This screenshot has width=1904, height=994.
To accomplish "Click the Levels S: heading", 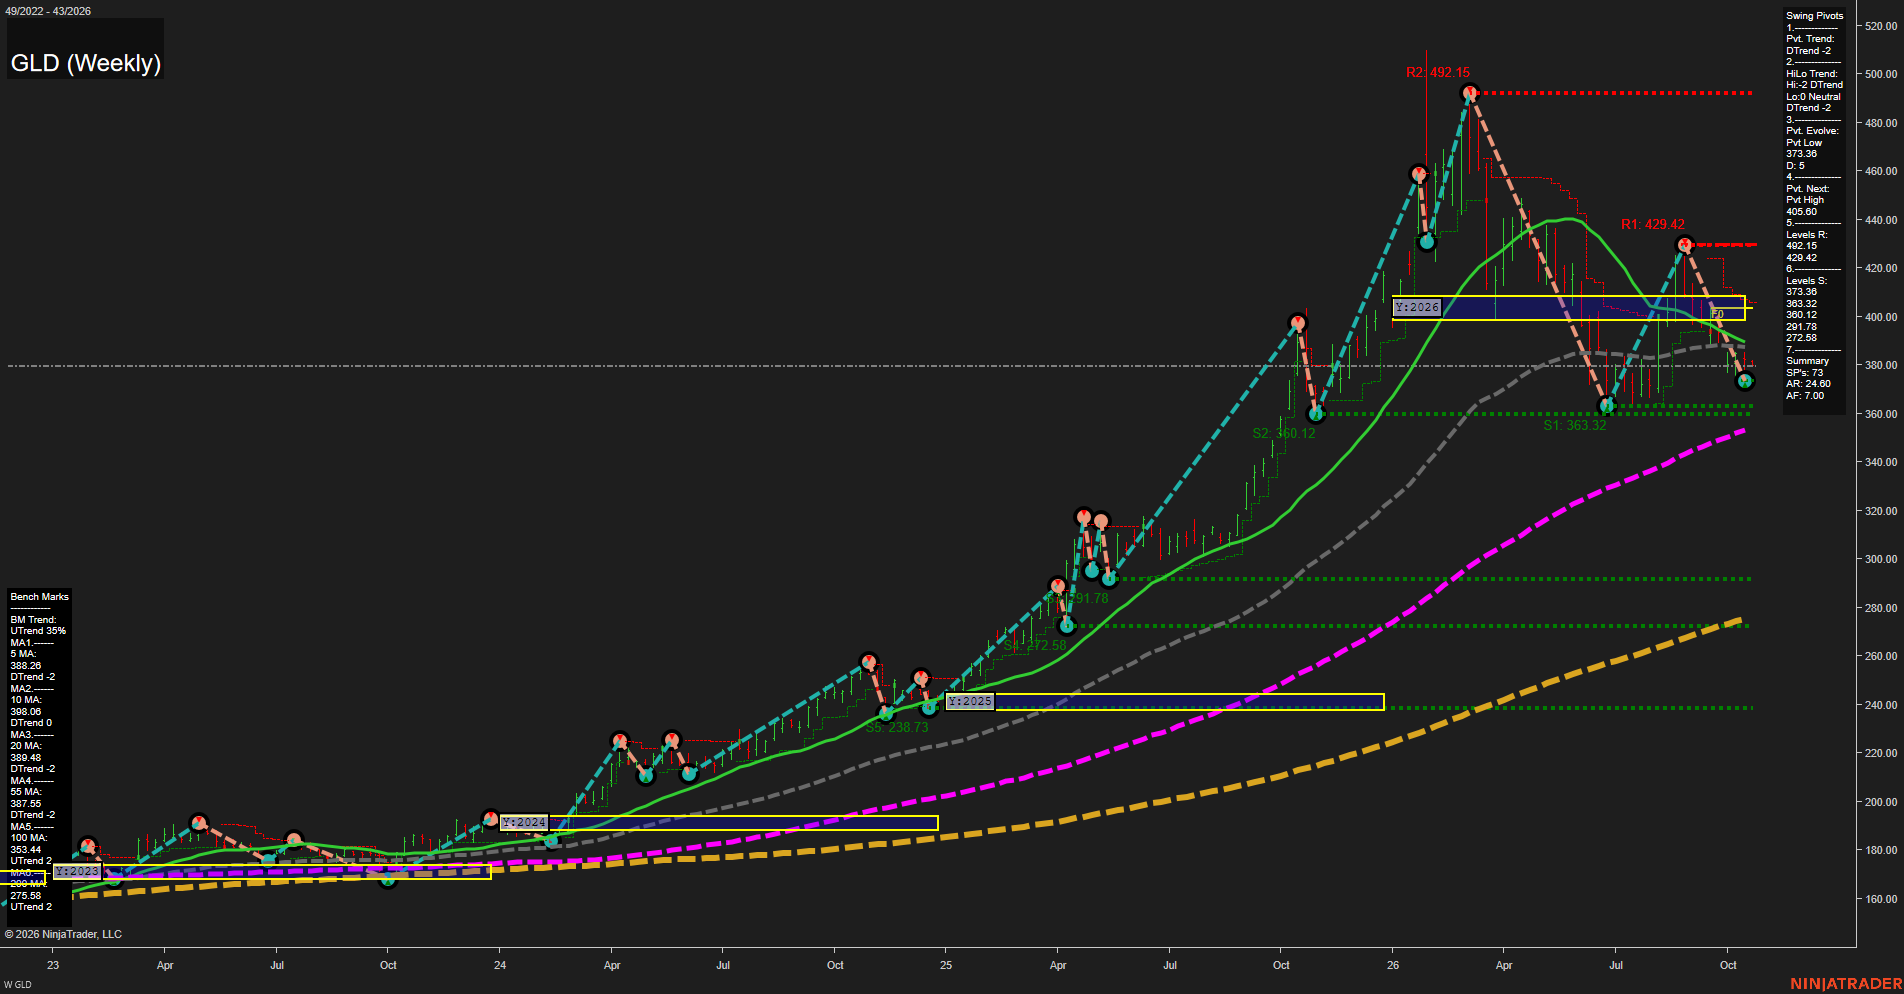I will 1806,281.
